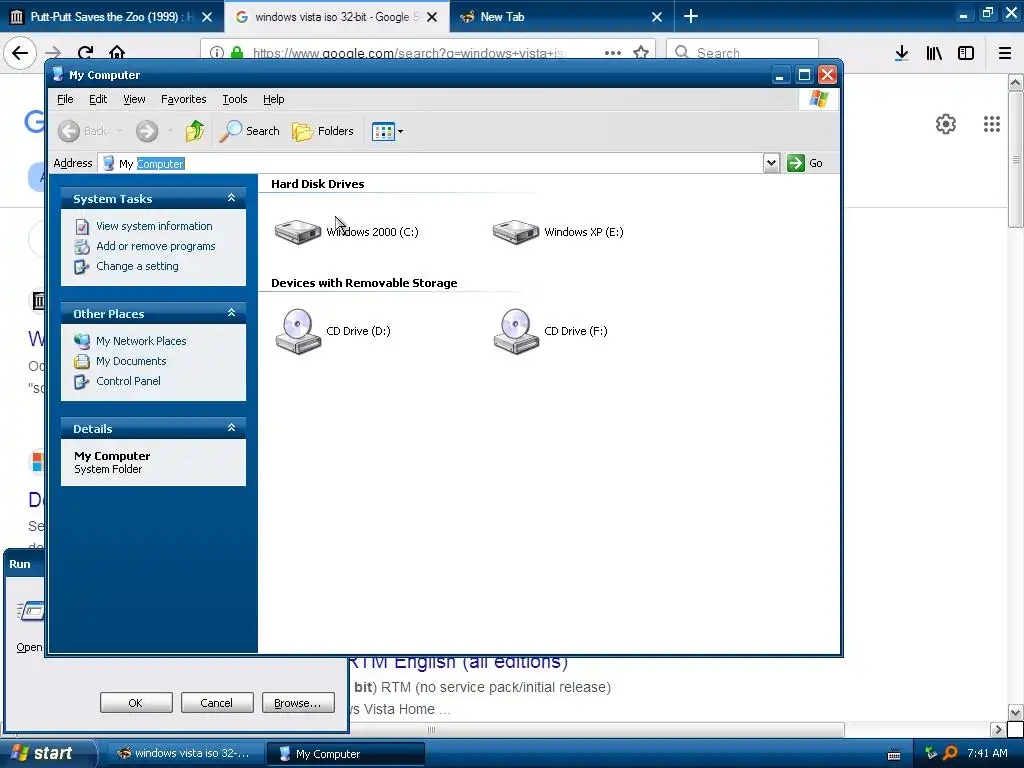This screenshot has height=768, width=1024.
Task: Click OK in the Run dialog
Action: coord(136,703)
